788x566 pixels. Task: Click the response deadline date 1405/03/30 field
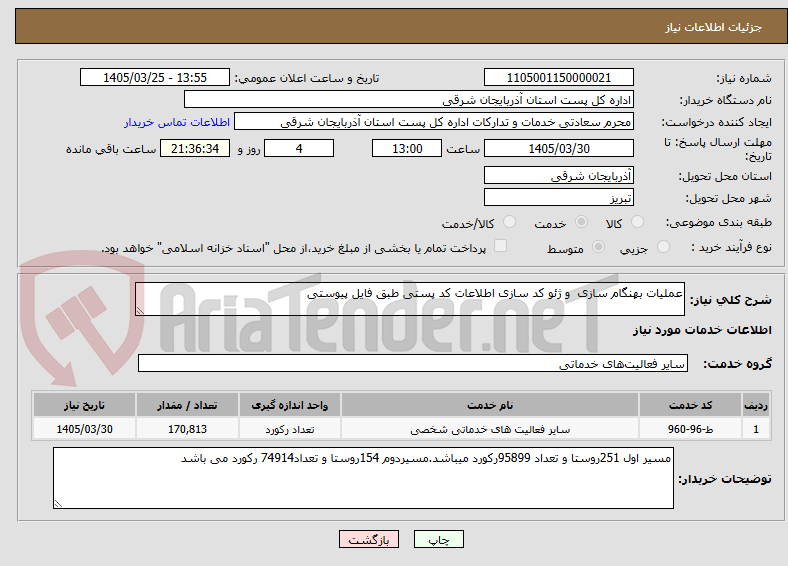pos(558,148)
